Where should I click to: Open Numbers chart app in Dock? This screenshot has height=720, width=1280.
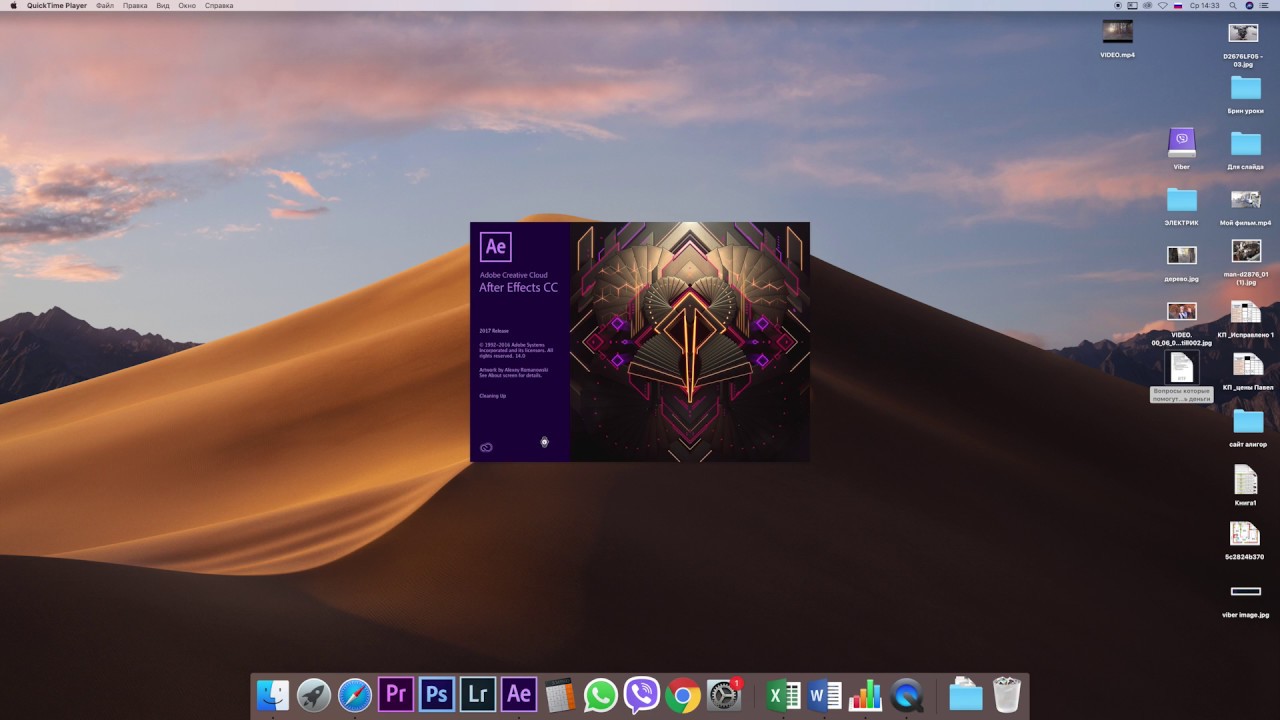click(865, 695)
